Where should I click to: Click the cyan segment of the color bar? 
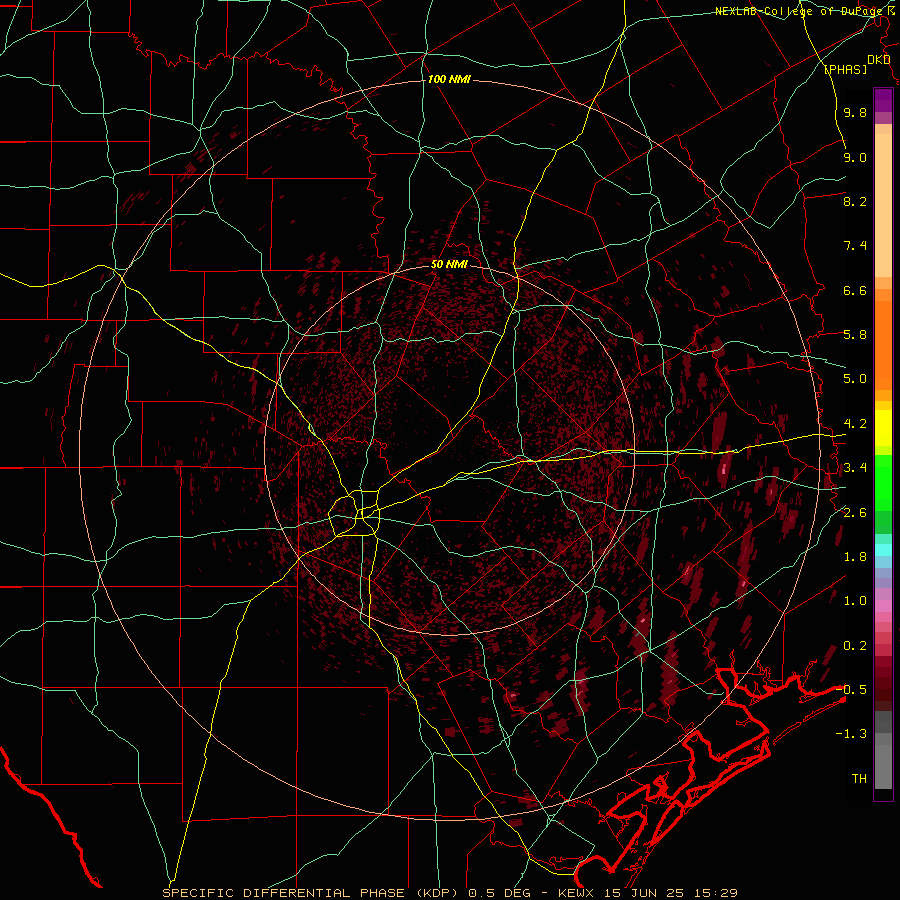click(883, 550)
